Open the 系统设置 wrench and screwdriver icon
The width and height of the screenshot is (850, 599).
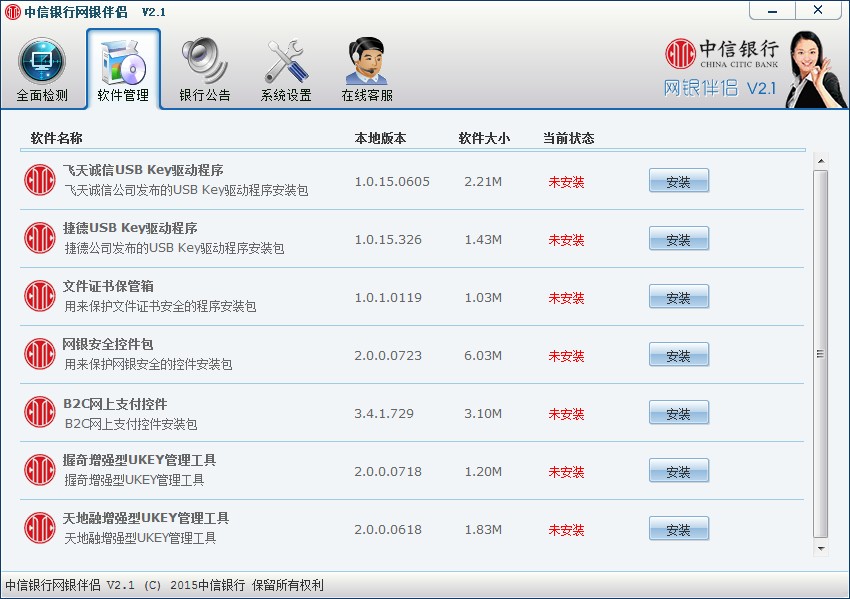(286, 61)
